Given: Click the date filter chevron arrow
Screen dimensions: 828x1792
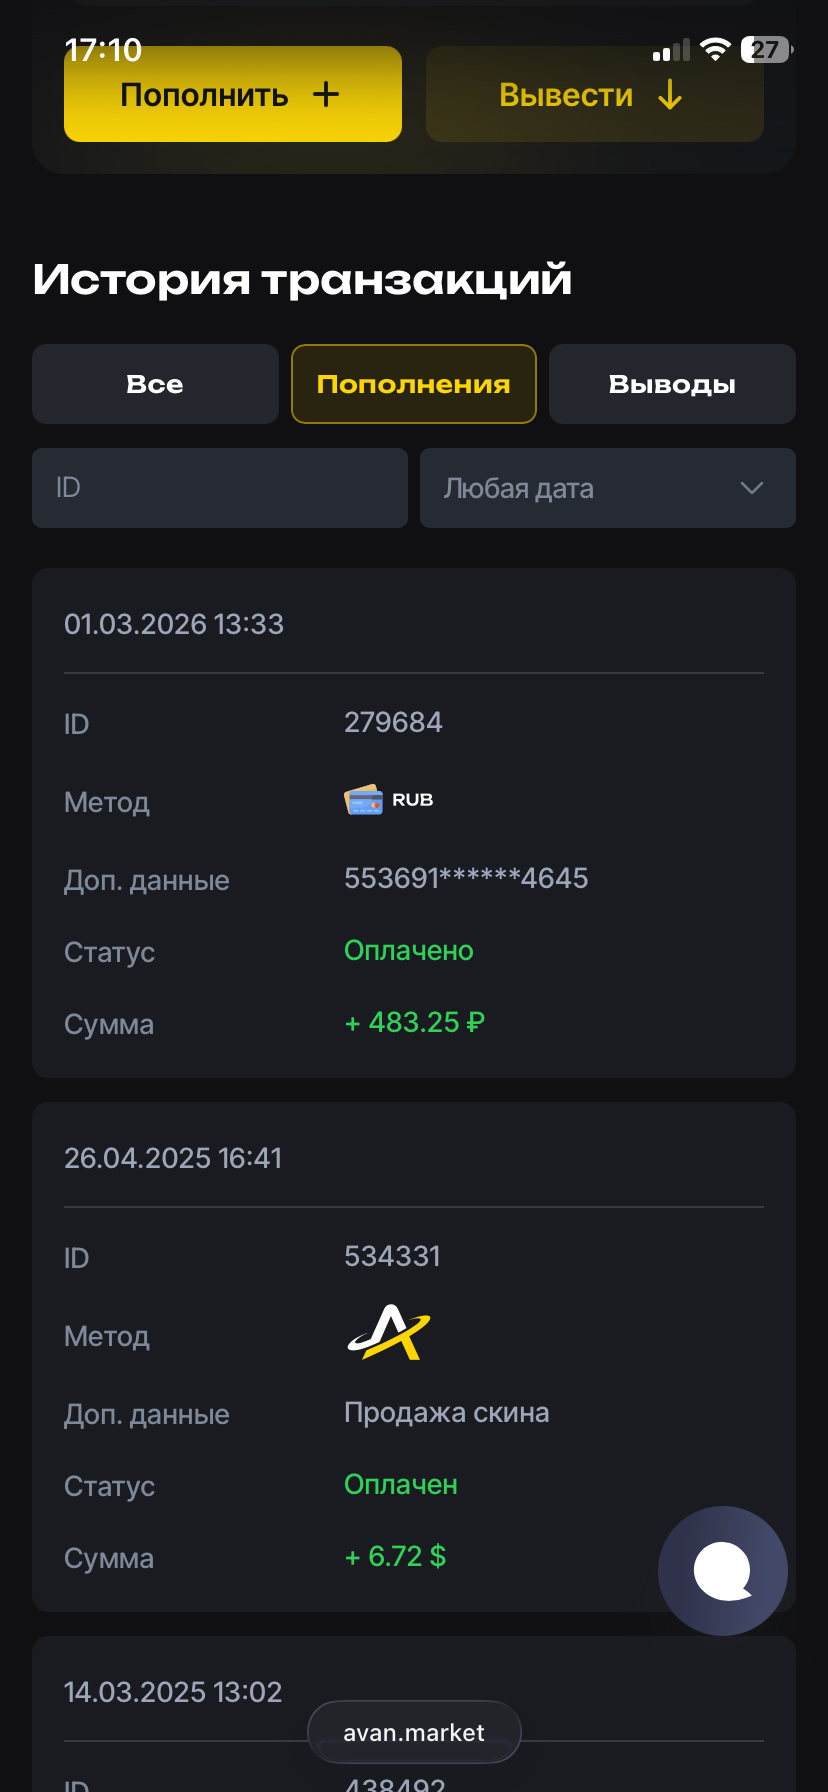Looking at the screenshot, I should coord(751,488).
